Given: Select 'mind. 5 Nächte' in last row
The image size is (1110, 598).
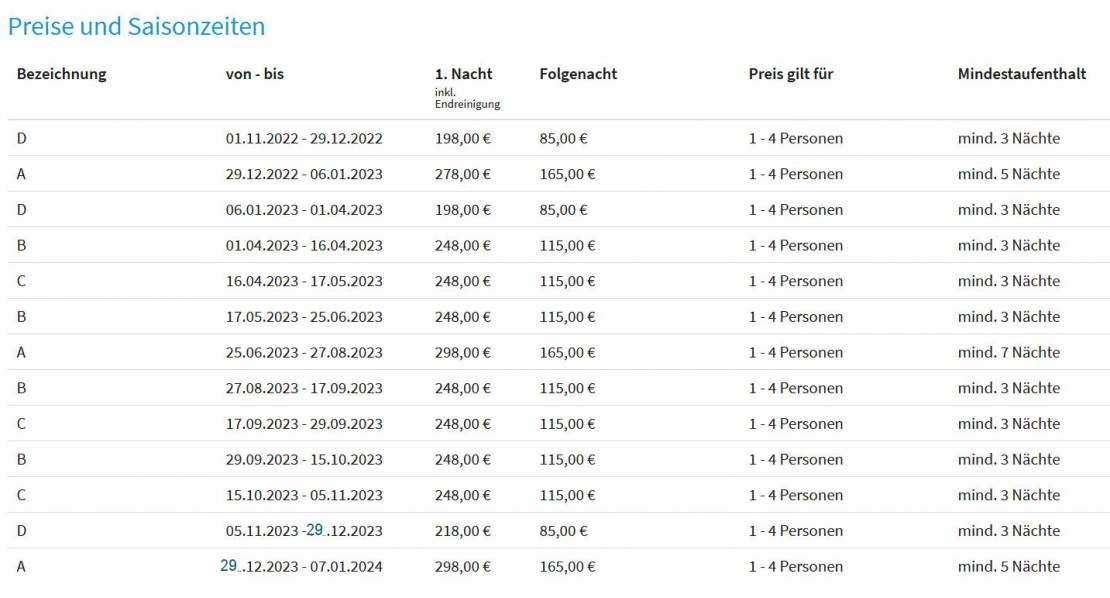Looking at the screenshot, I should click(x=1009, y=566).
